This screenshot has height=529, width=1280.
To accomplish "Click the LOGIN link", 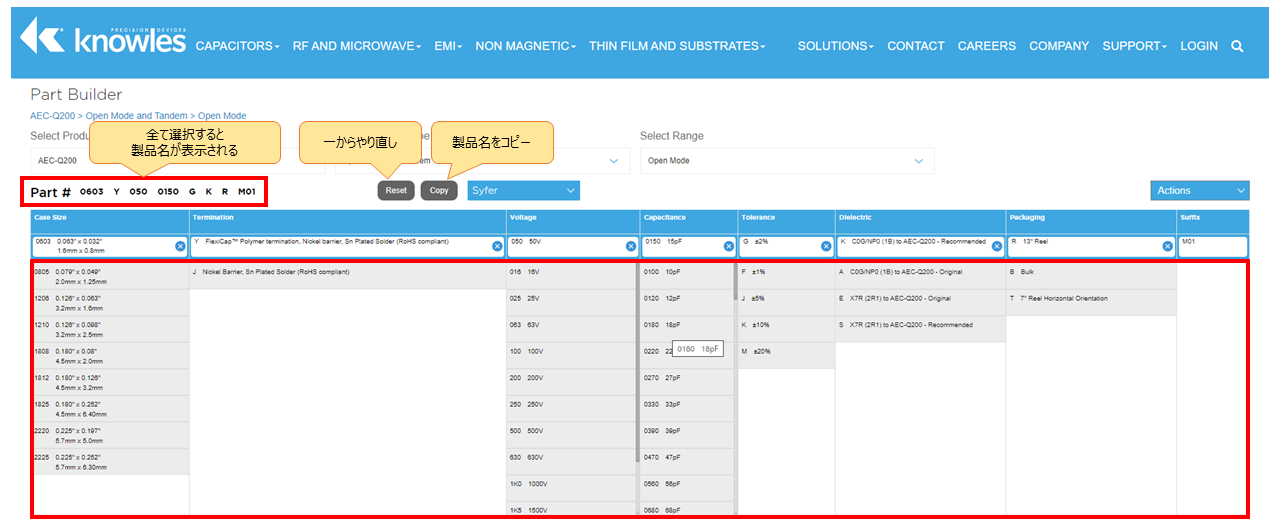I will (1199, 46).
